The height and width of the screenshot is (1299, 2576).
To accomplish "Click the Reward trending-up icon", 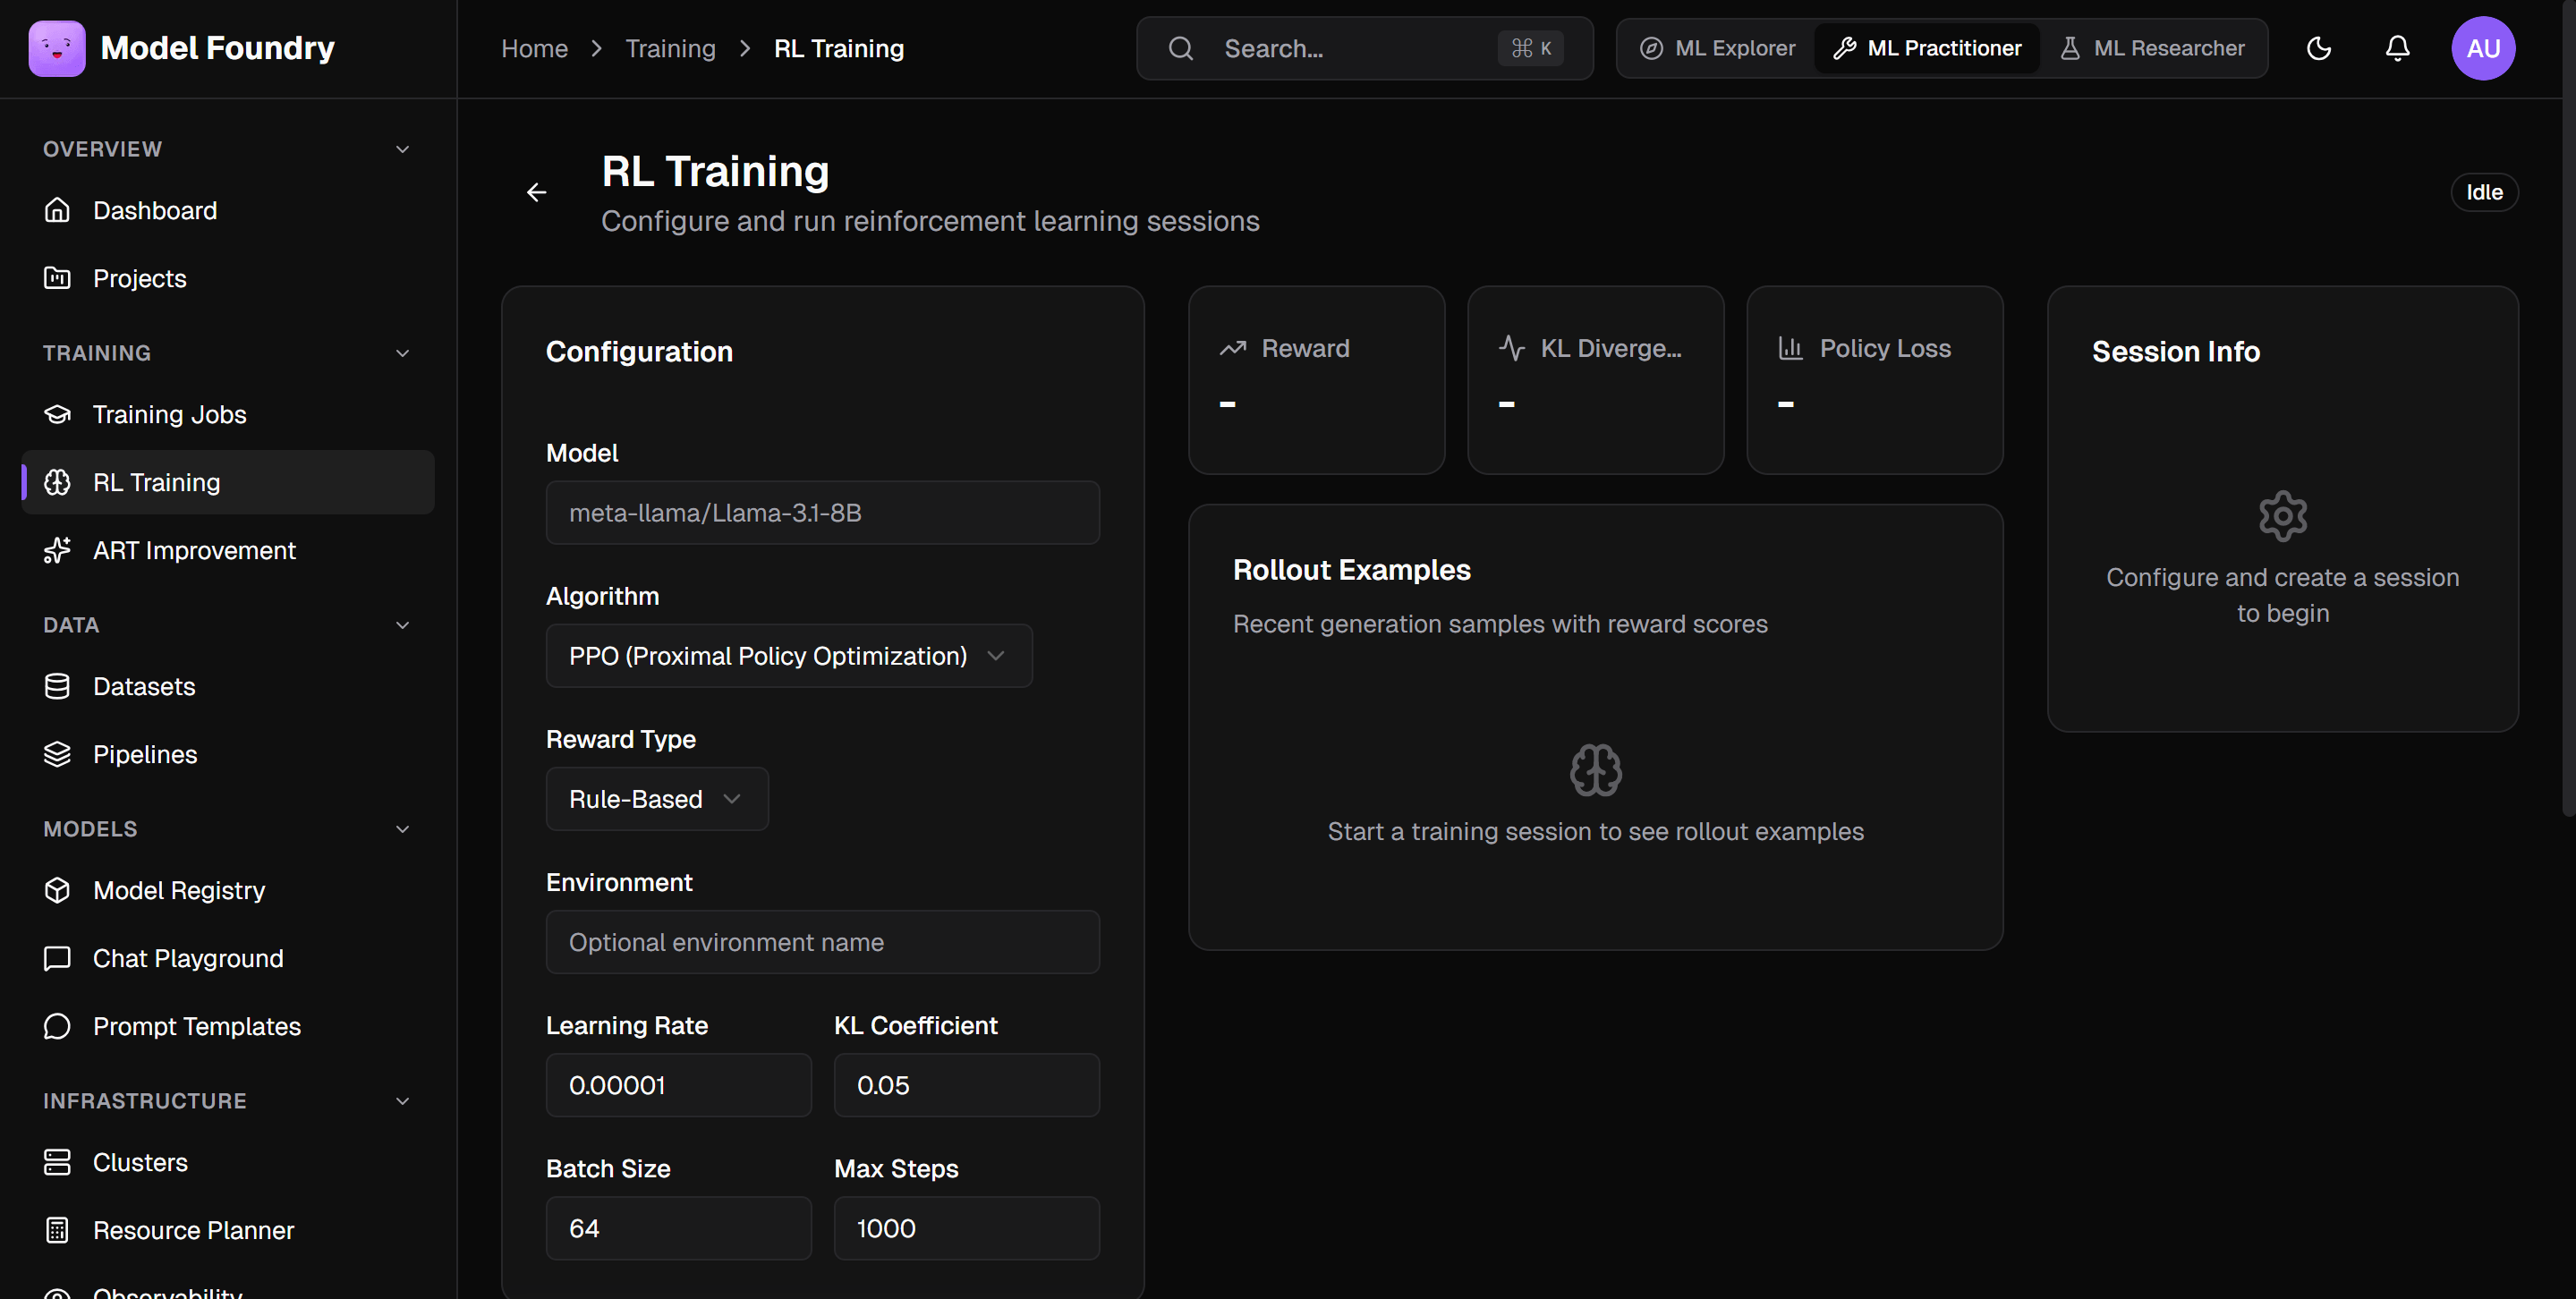I will [1233, 348].
